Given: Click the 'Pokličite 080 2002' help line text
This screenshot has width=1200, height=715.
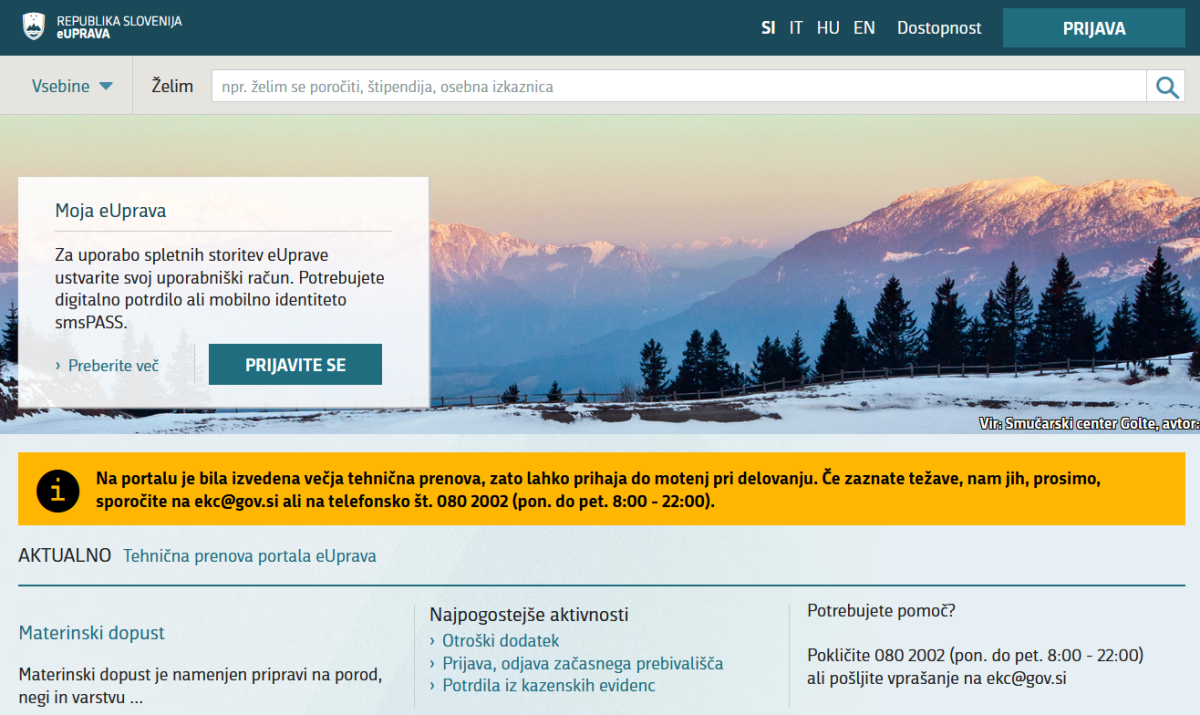Looking at the screenshot, I should point(975,656).
